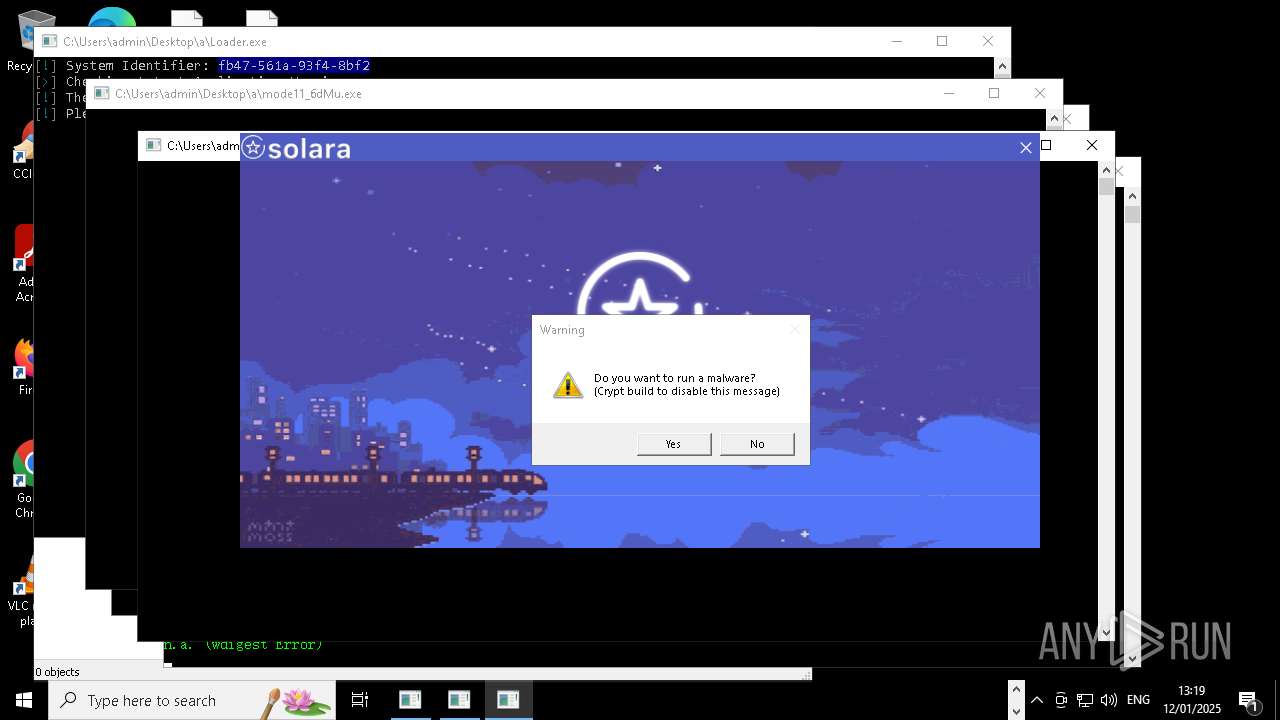The height and width of the screenshot is (720, 1280).
Task: Click the highlighted System Identifier value fb47-561a-93f4-8bf2
Action: pyautogui.click(x=294, y=66)
